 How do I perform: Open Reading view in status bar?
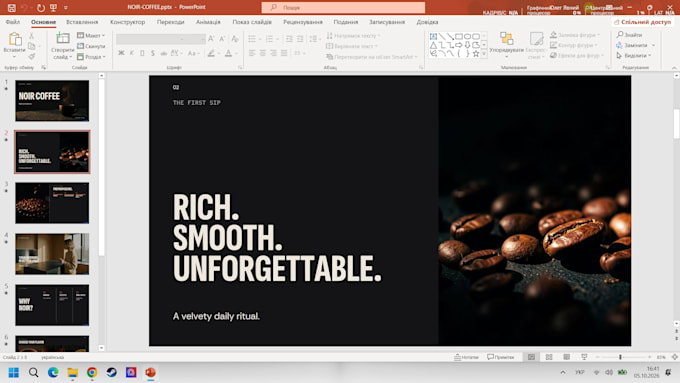[567, 357]
